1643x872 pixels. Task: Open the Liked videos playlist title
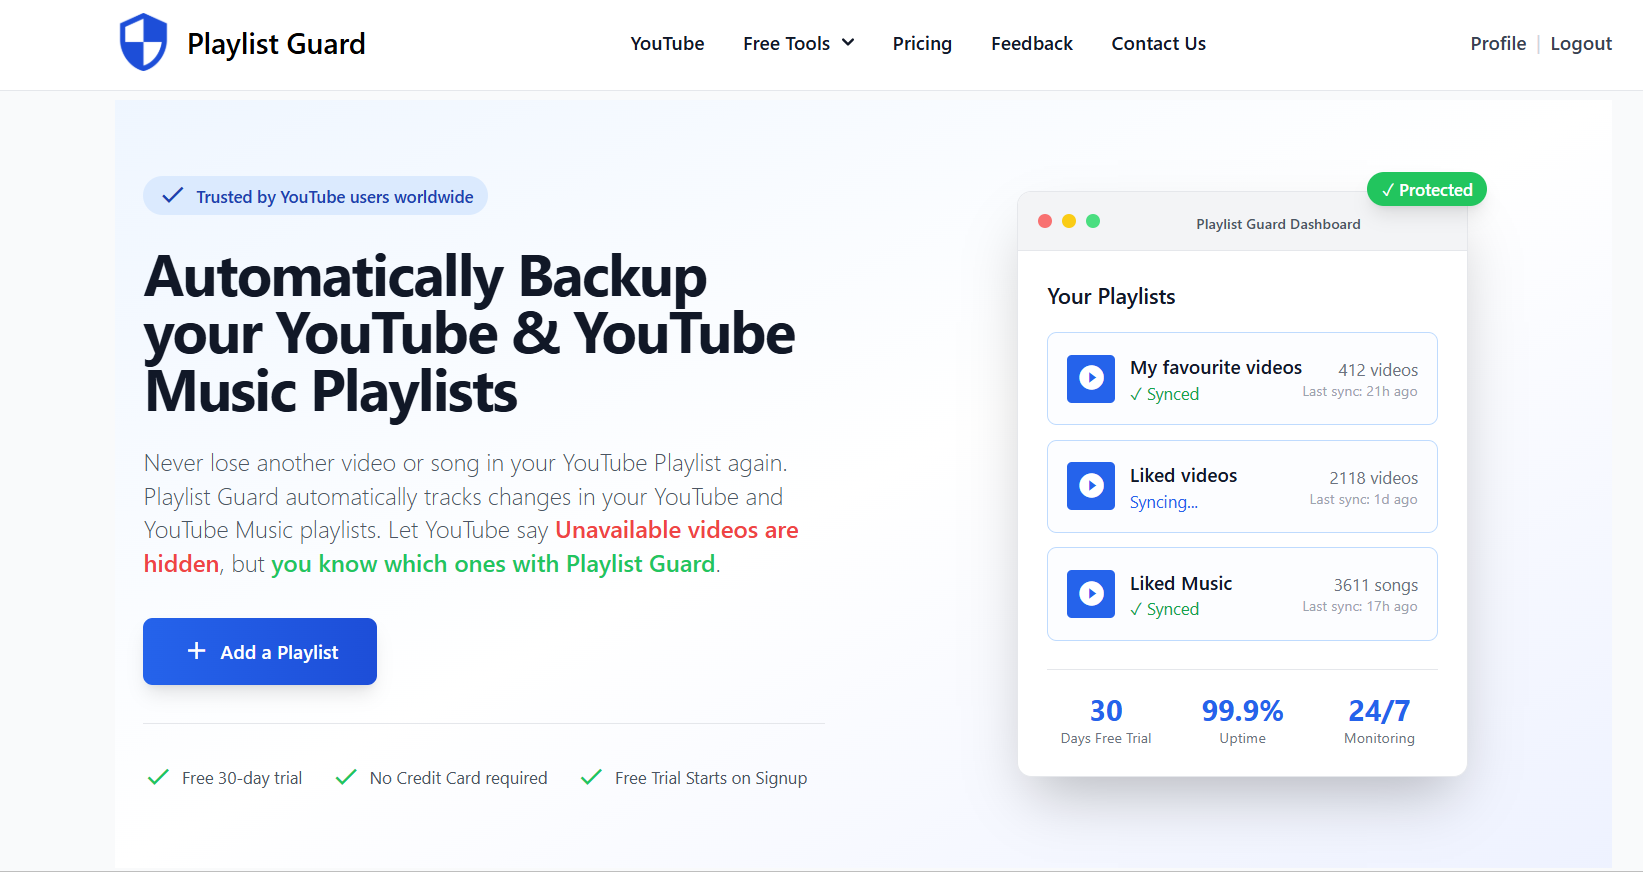(1183, 475)
